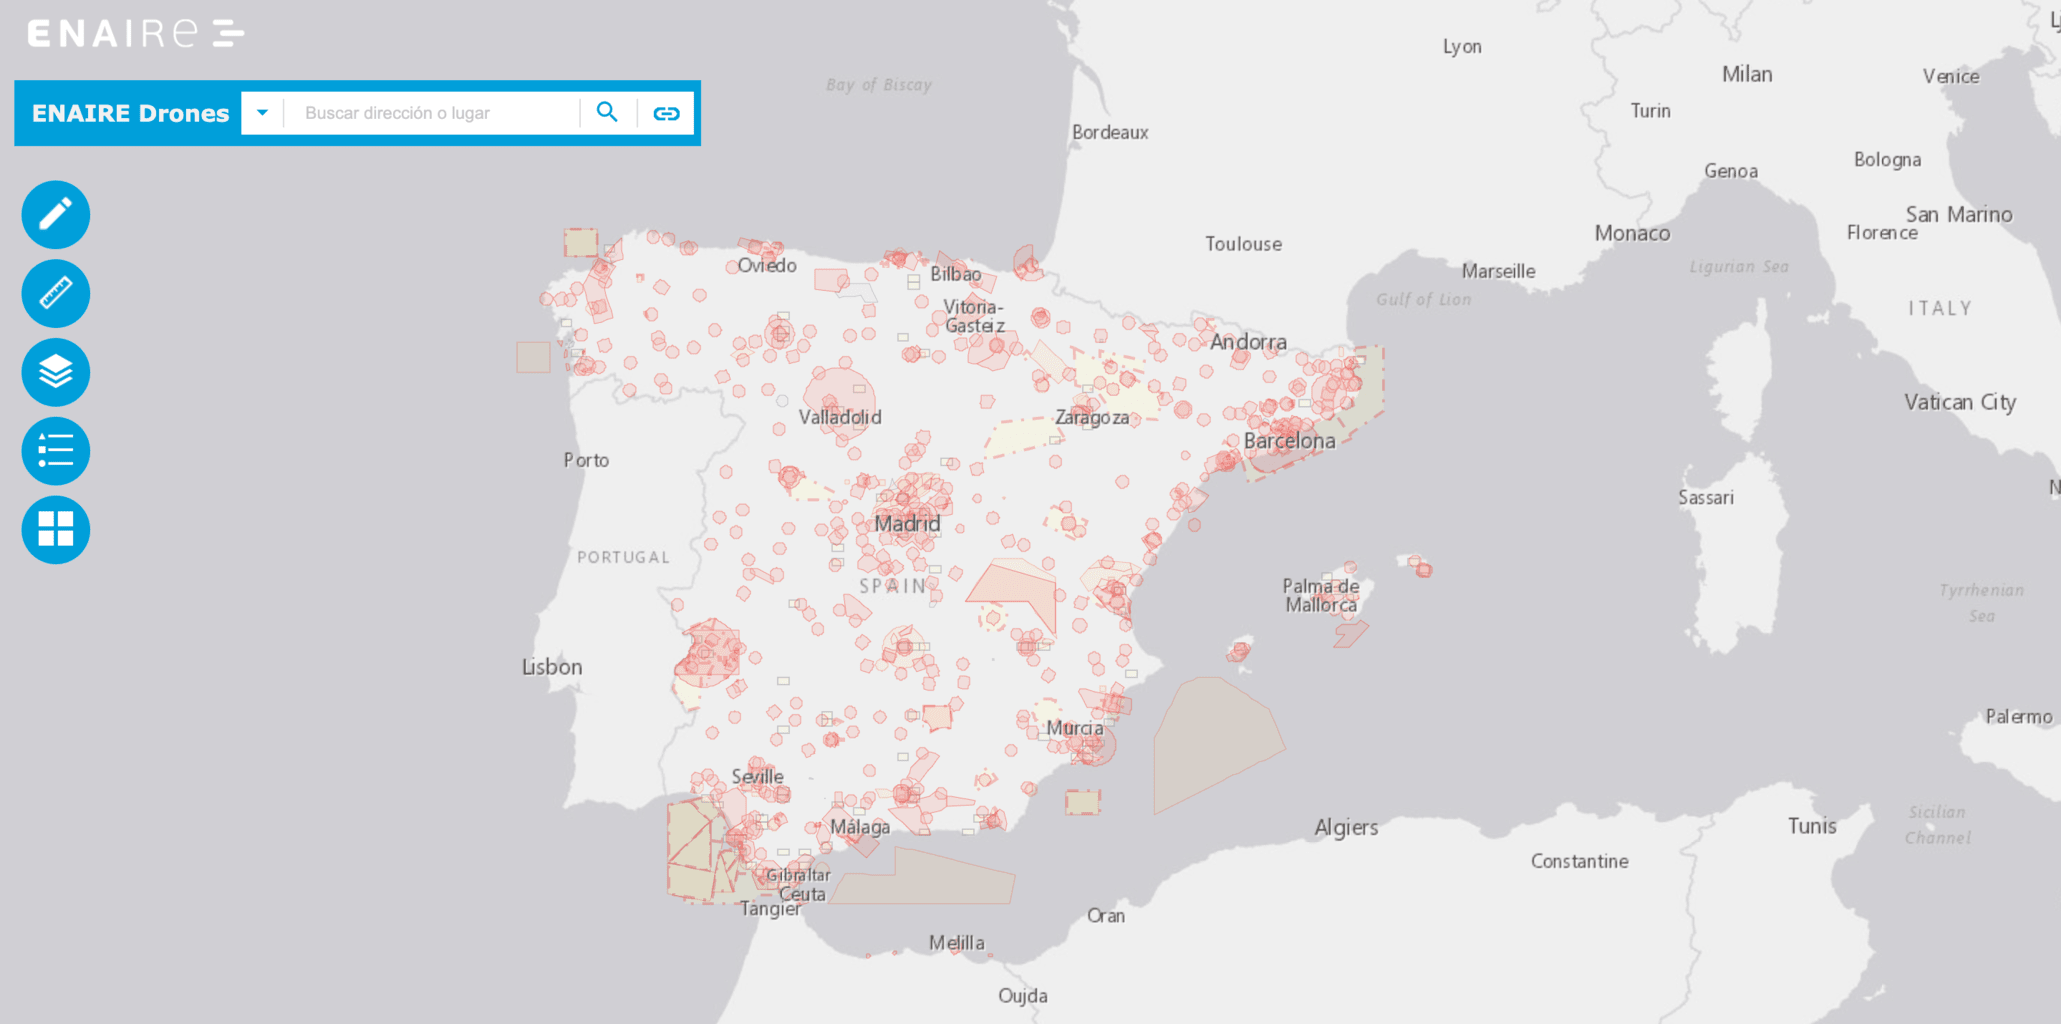
Task: Click the Bordeaux label on map
Action: 1110,132
